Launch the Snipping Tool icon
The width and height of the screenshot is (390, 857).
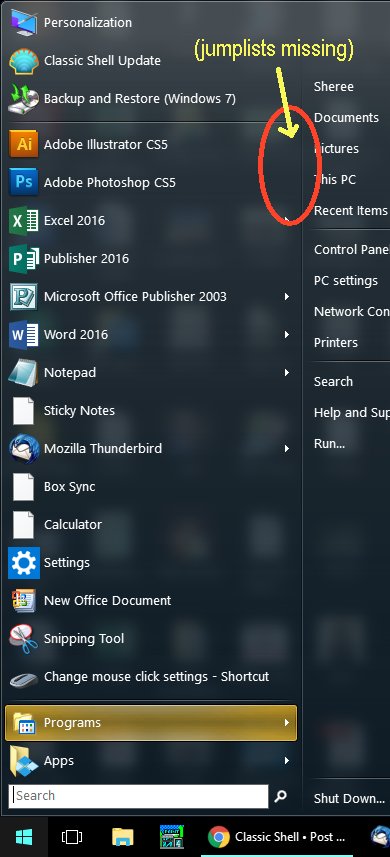click(23, 638)
